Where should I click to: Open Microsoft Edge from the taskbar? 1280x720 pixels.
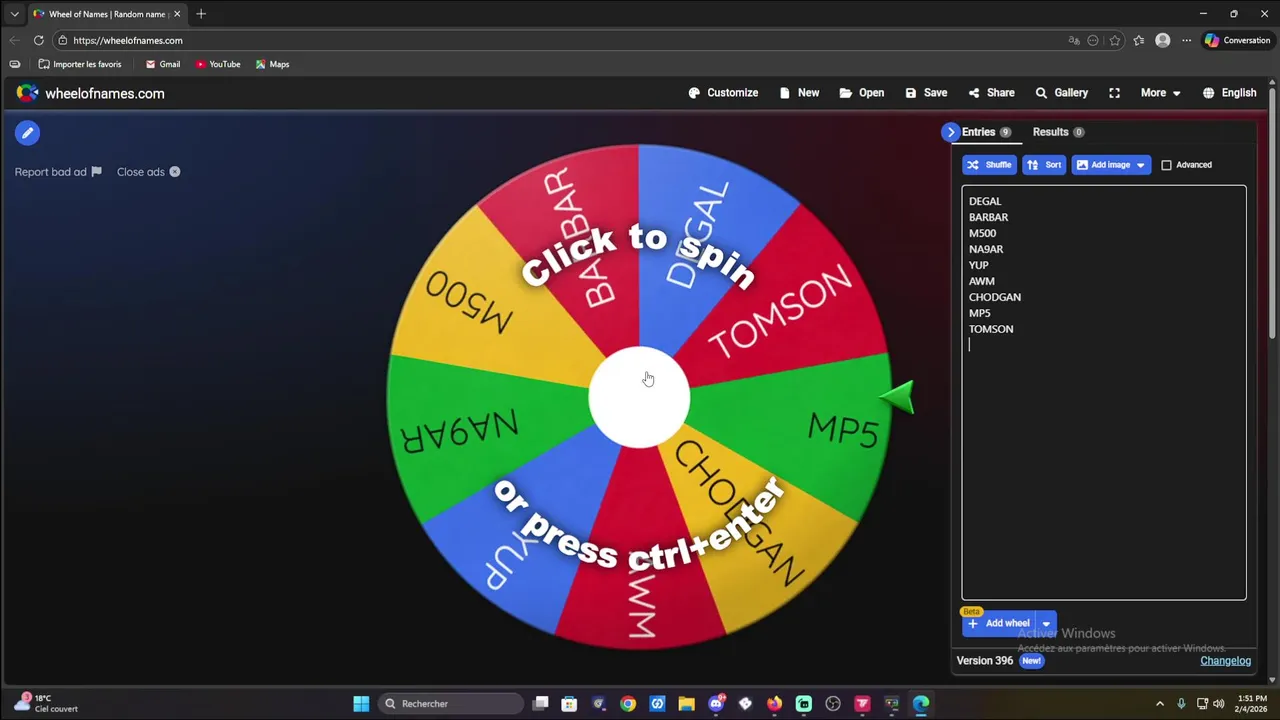[x=921, y=704]
